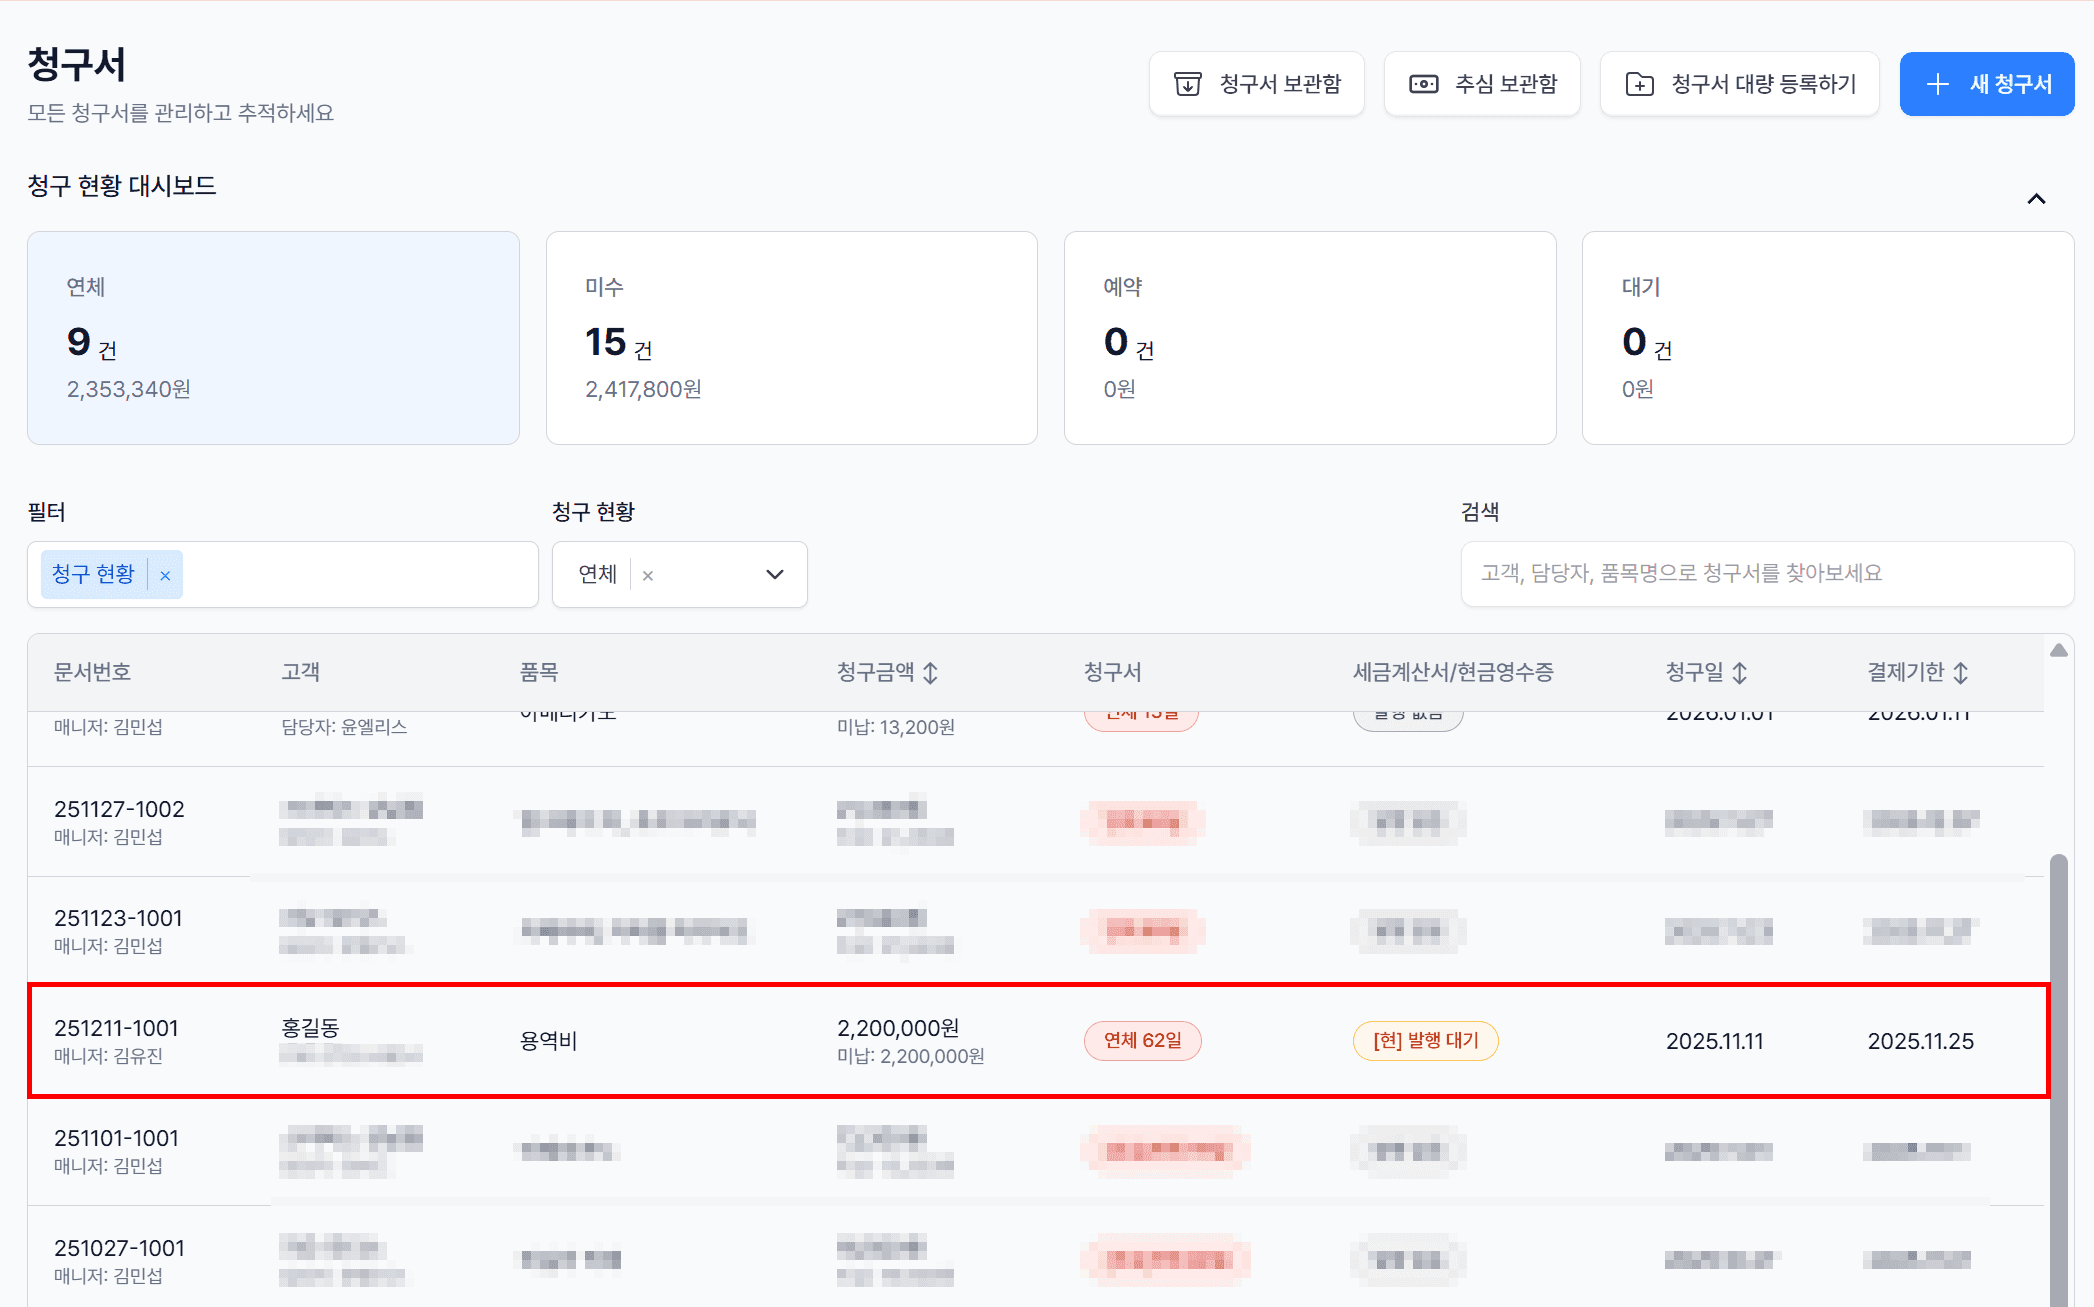Click the 필터 filter selection box
The image size is (2094, 1307).
[360, 574]
